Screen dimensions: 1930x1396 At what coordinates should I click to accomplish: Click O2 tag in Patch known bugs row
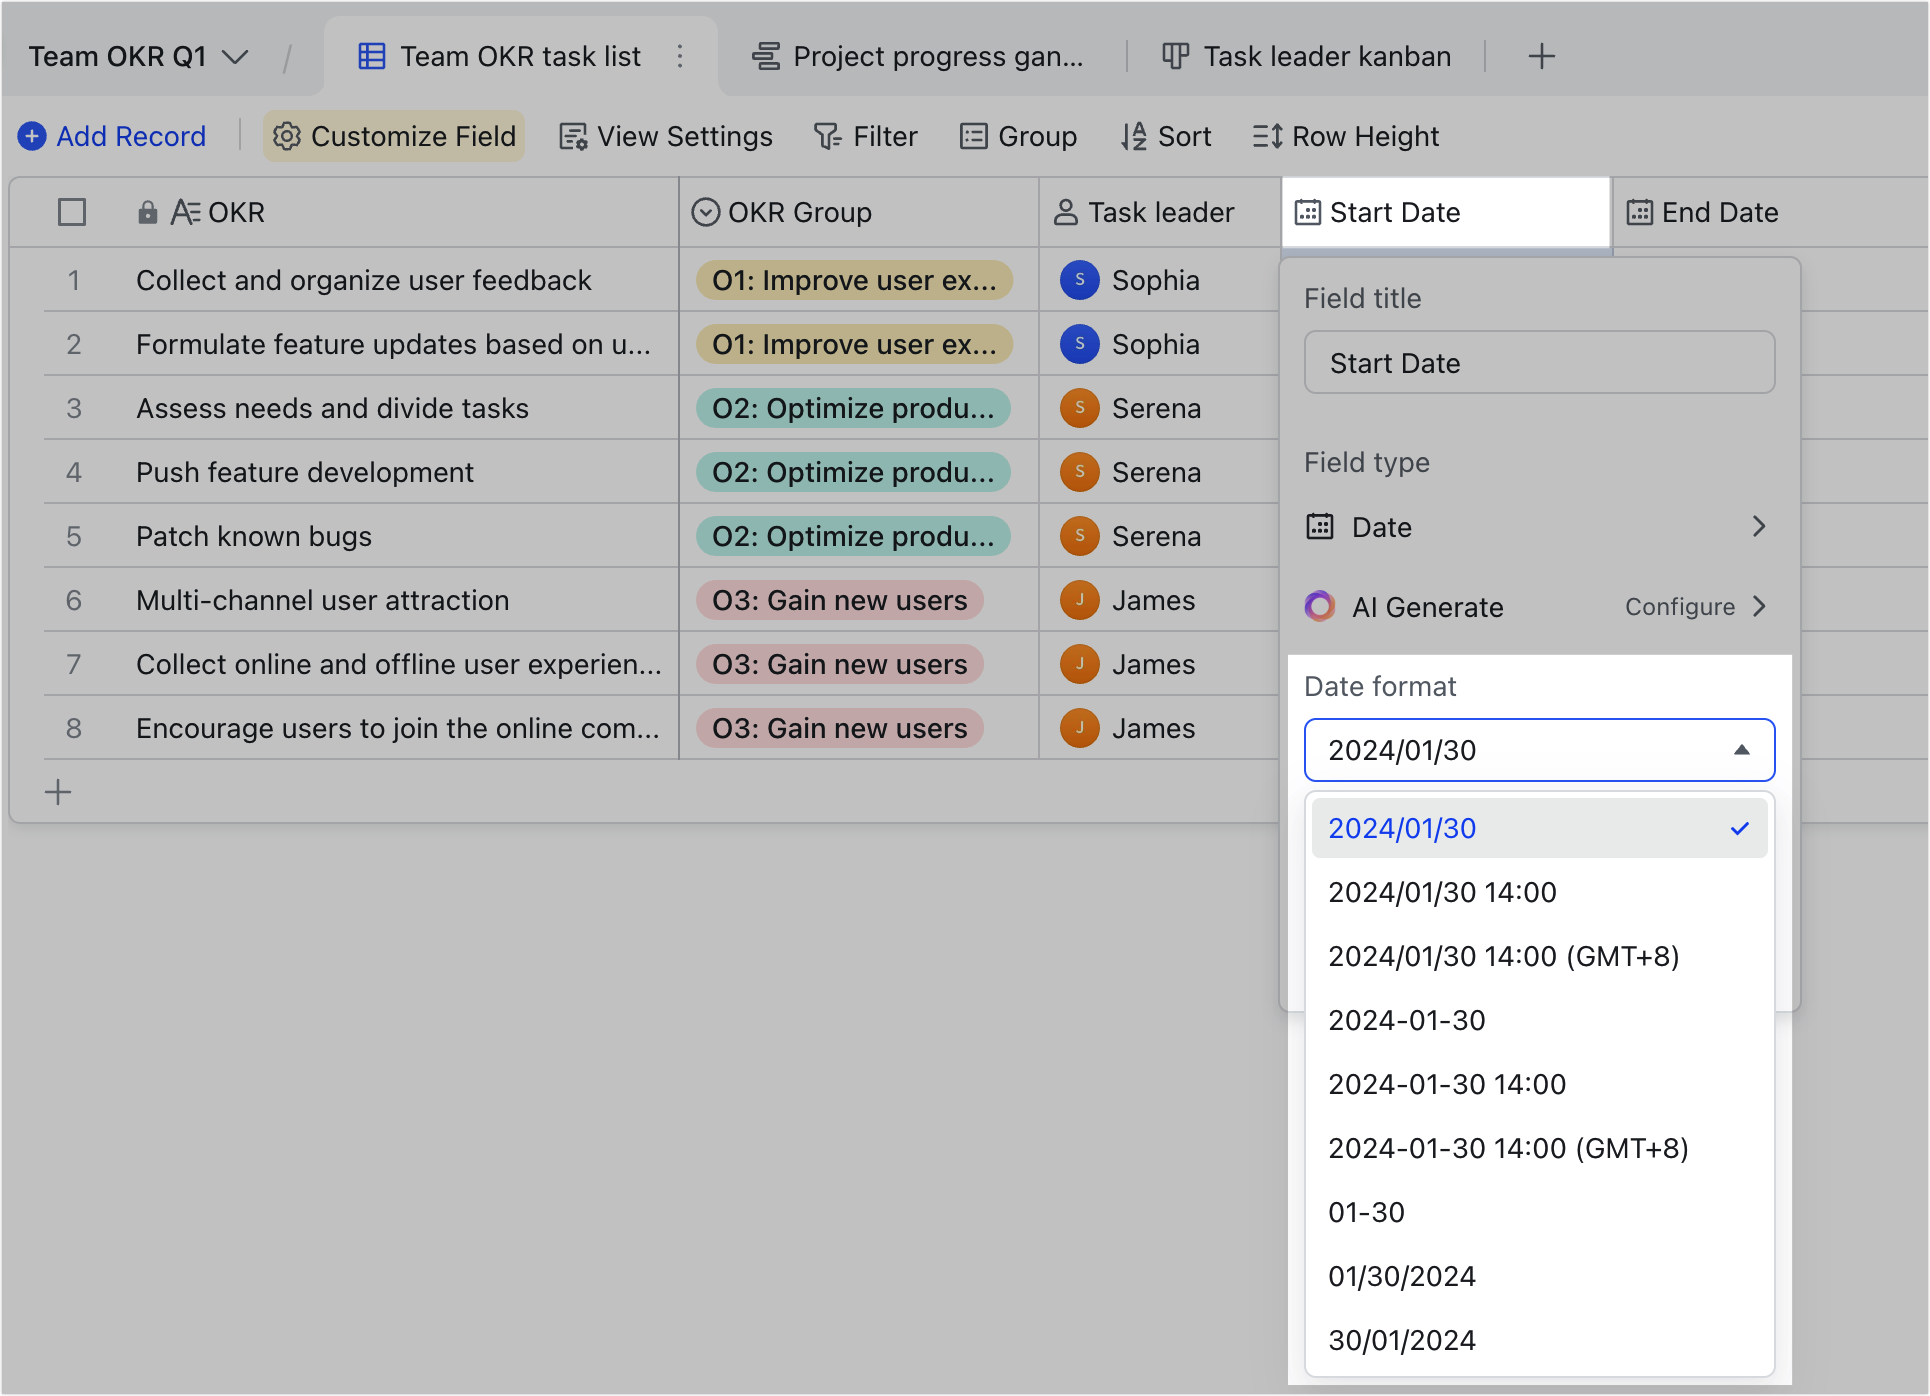pos(853,536)
